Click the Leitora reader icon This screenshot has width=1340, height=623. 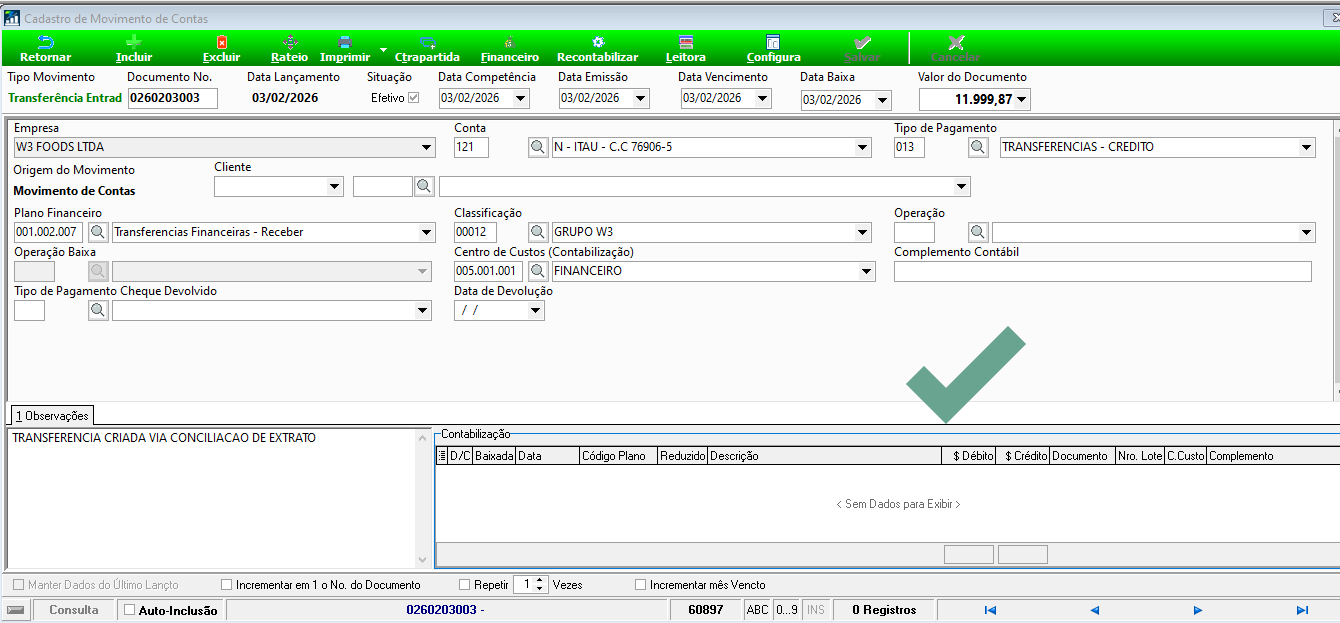(x=685, y=42)
